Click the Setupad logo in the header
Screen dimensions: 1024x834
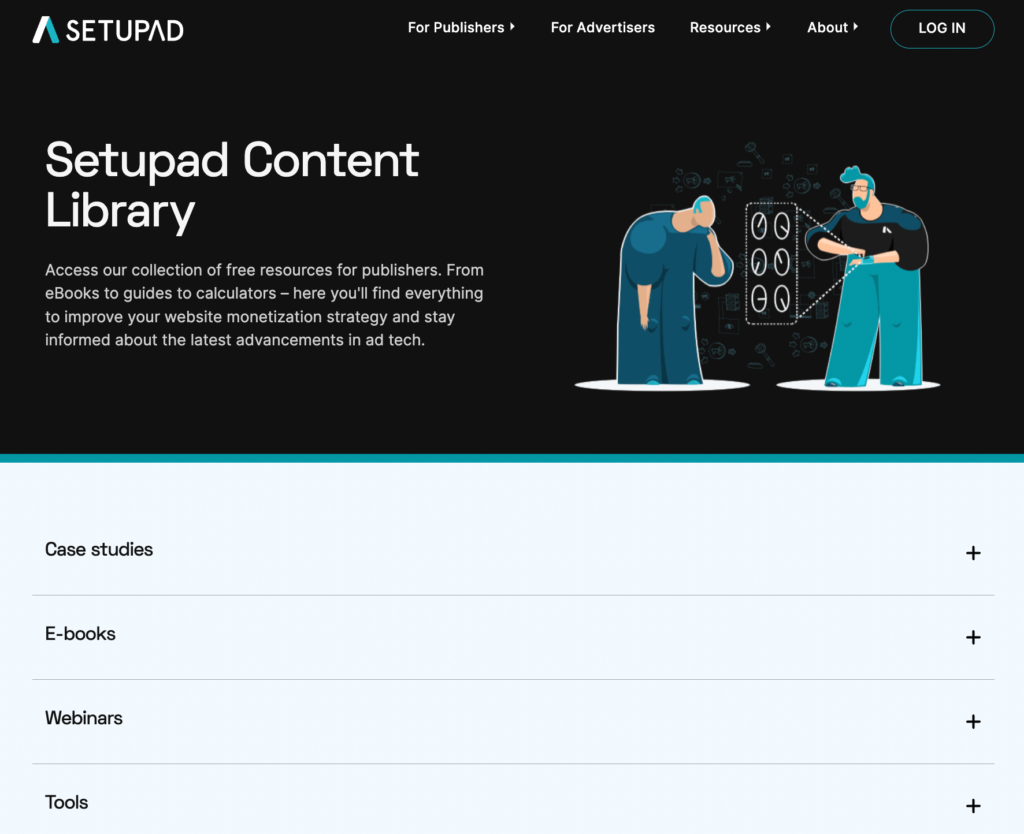(107, 29)
